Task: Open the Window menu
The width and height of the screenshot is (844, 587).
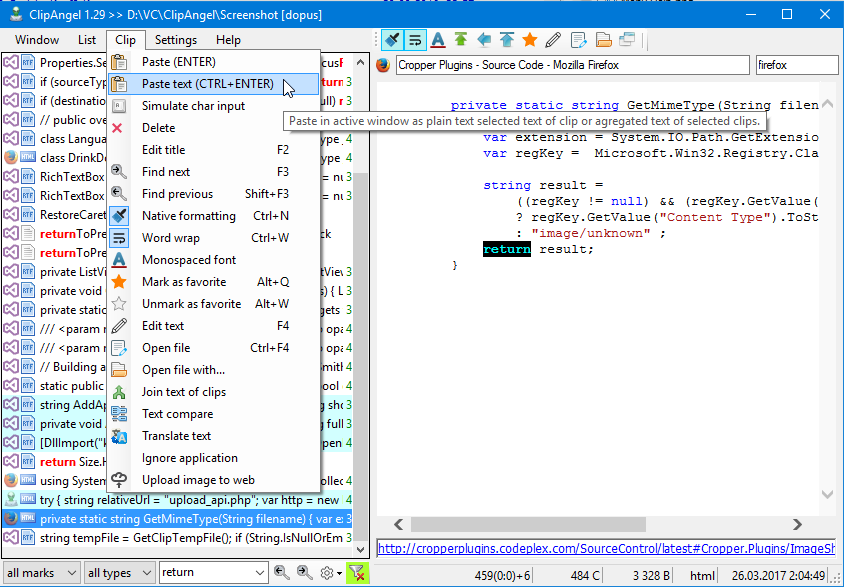Action: (37, 40)
